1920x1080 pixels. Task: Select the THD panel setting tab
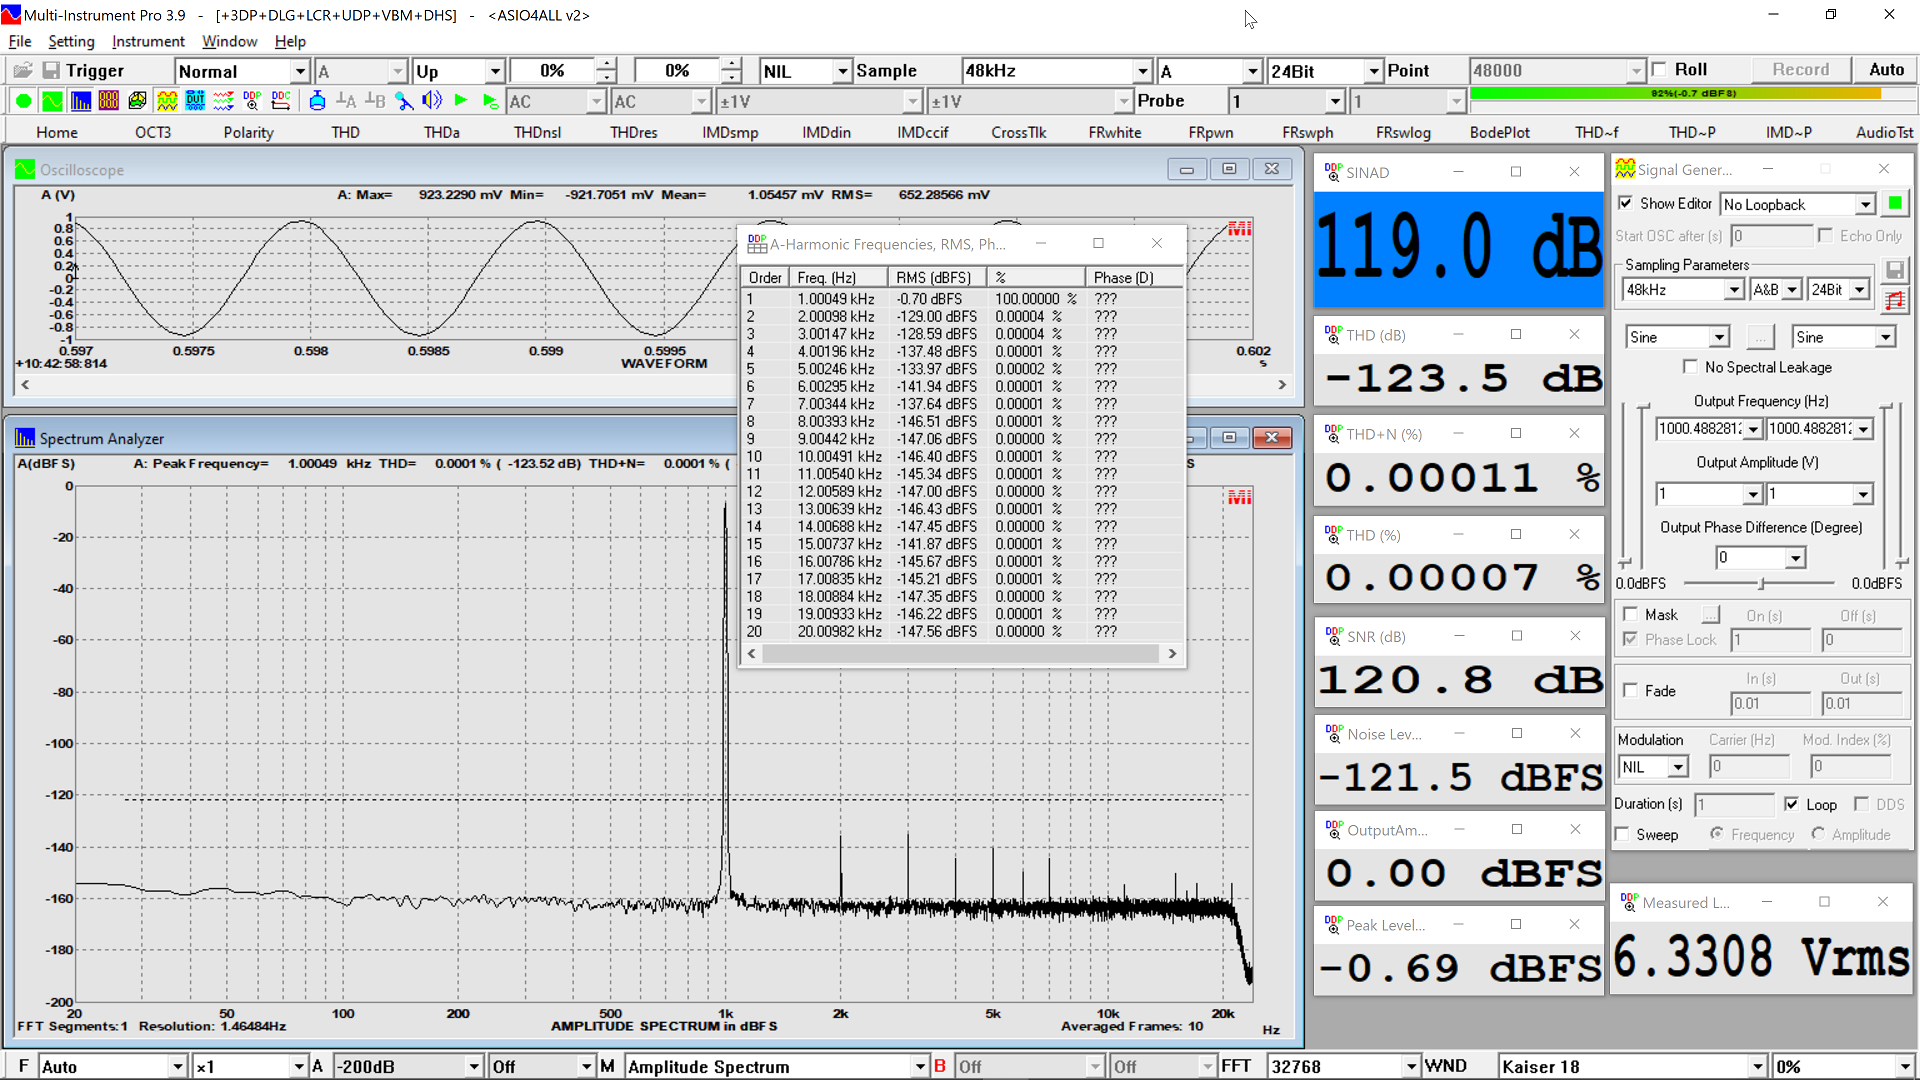[345, 132]
